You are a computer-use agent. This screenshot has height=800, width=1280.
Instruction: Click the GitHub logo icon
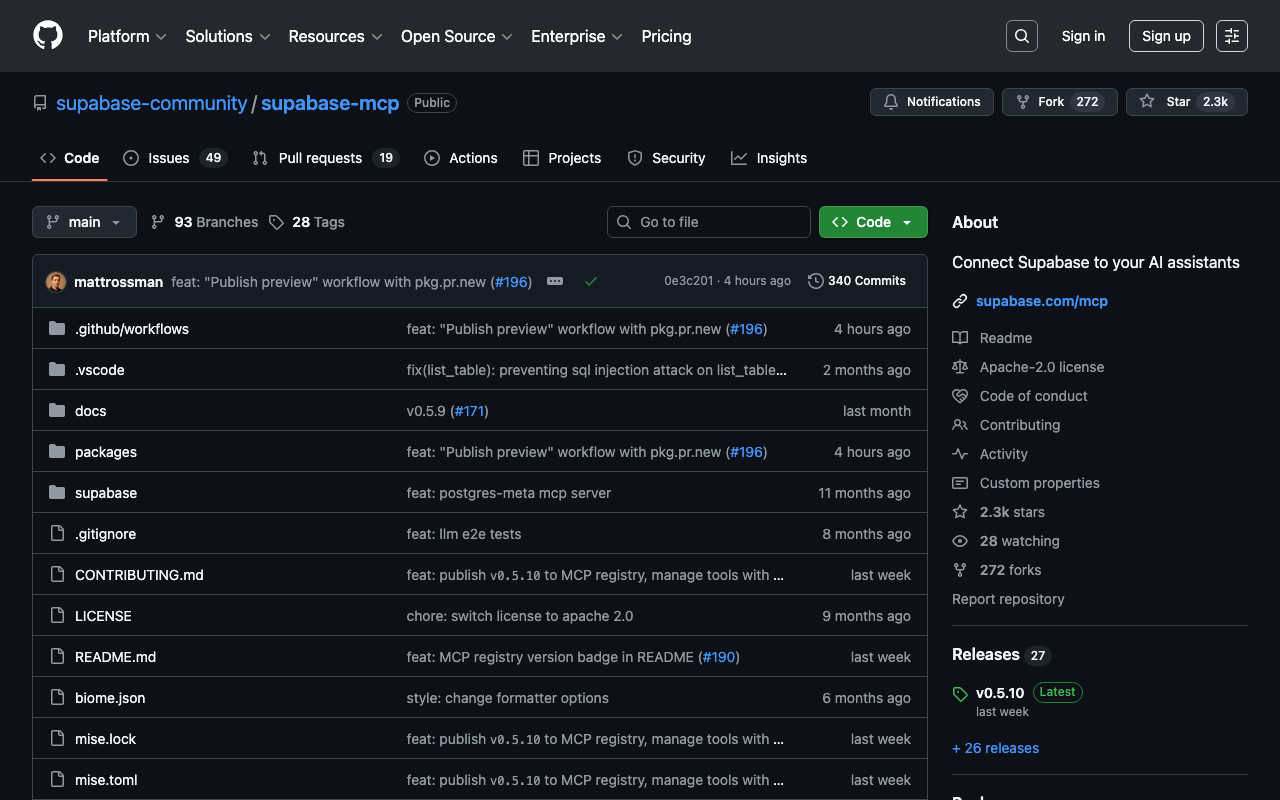tap(48, 36)
